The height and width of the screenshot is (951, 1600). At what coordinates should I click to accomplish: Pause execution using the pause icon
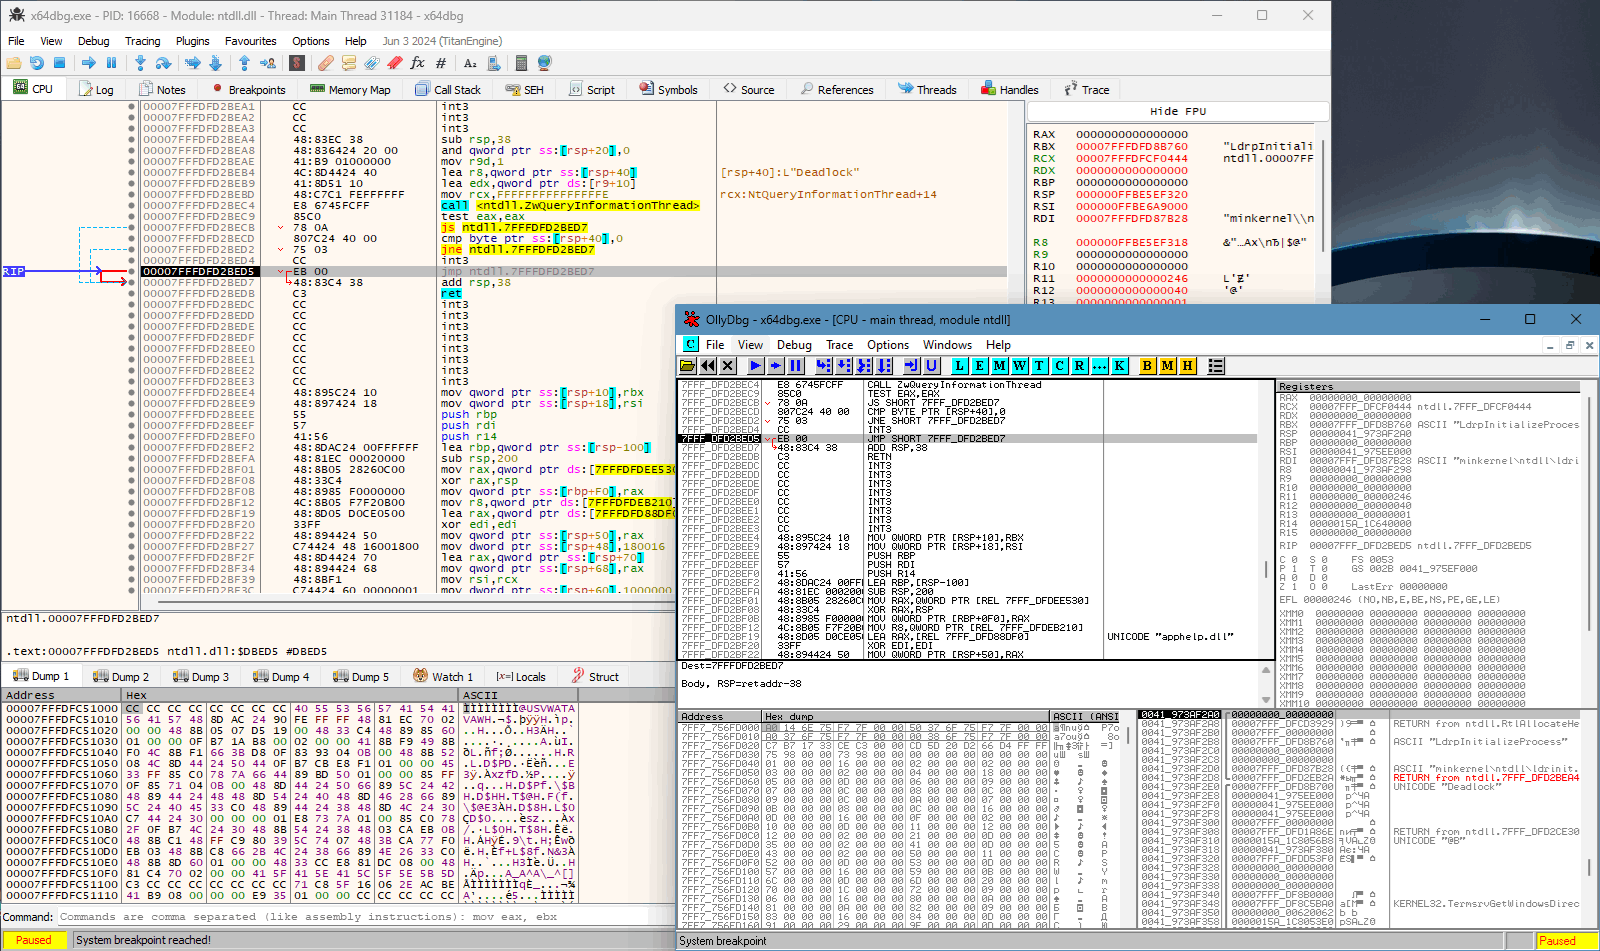click(x=111, y=62)
